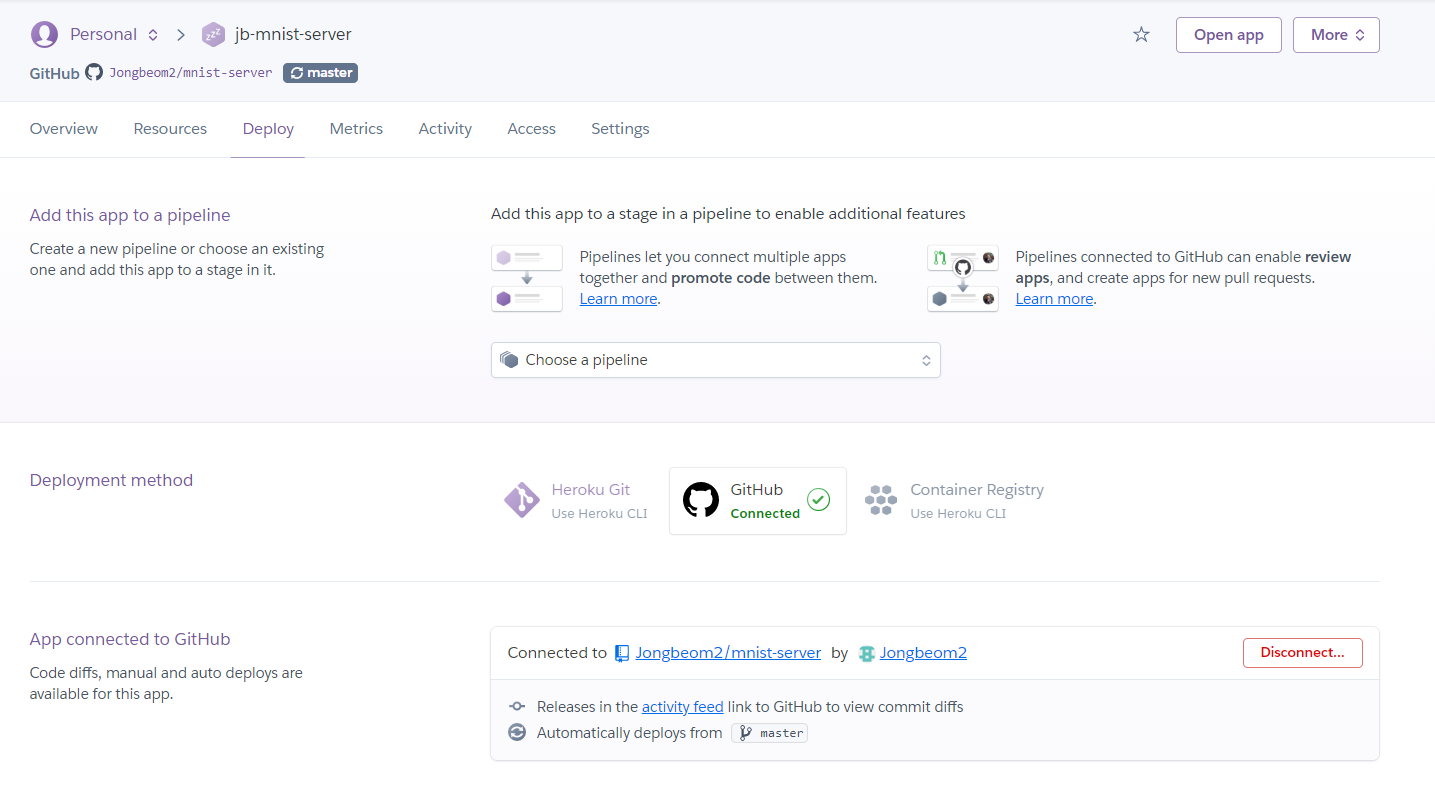
Task: Click the Jongbeom2/mnist-server header link
Action: tap(190, 73)
